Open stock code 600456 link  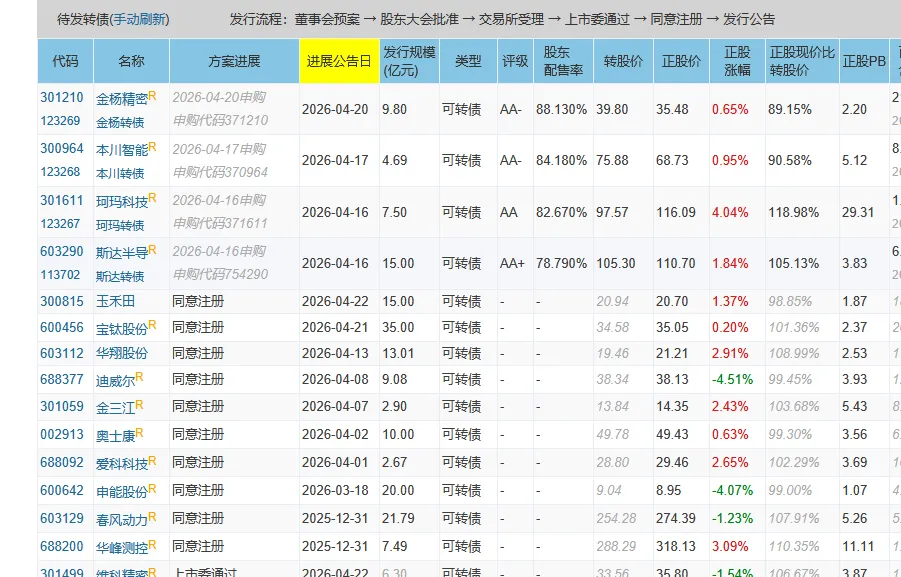pyautogui.click(x=61, y=328)
